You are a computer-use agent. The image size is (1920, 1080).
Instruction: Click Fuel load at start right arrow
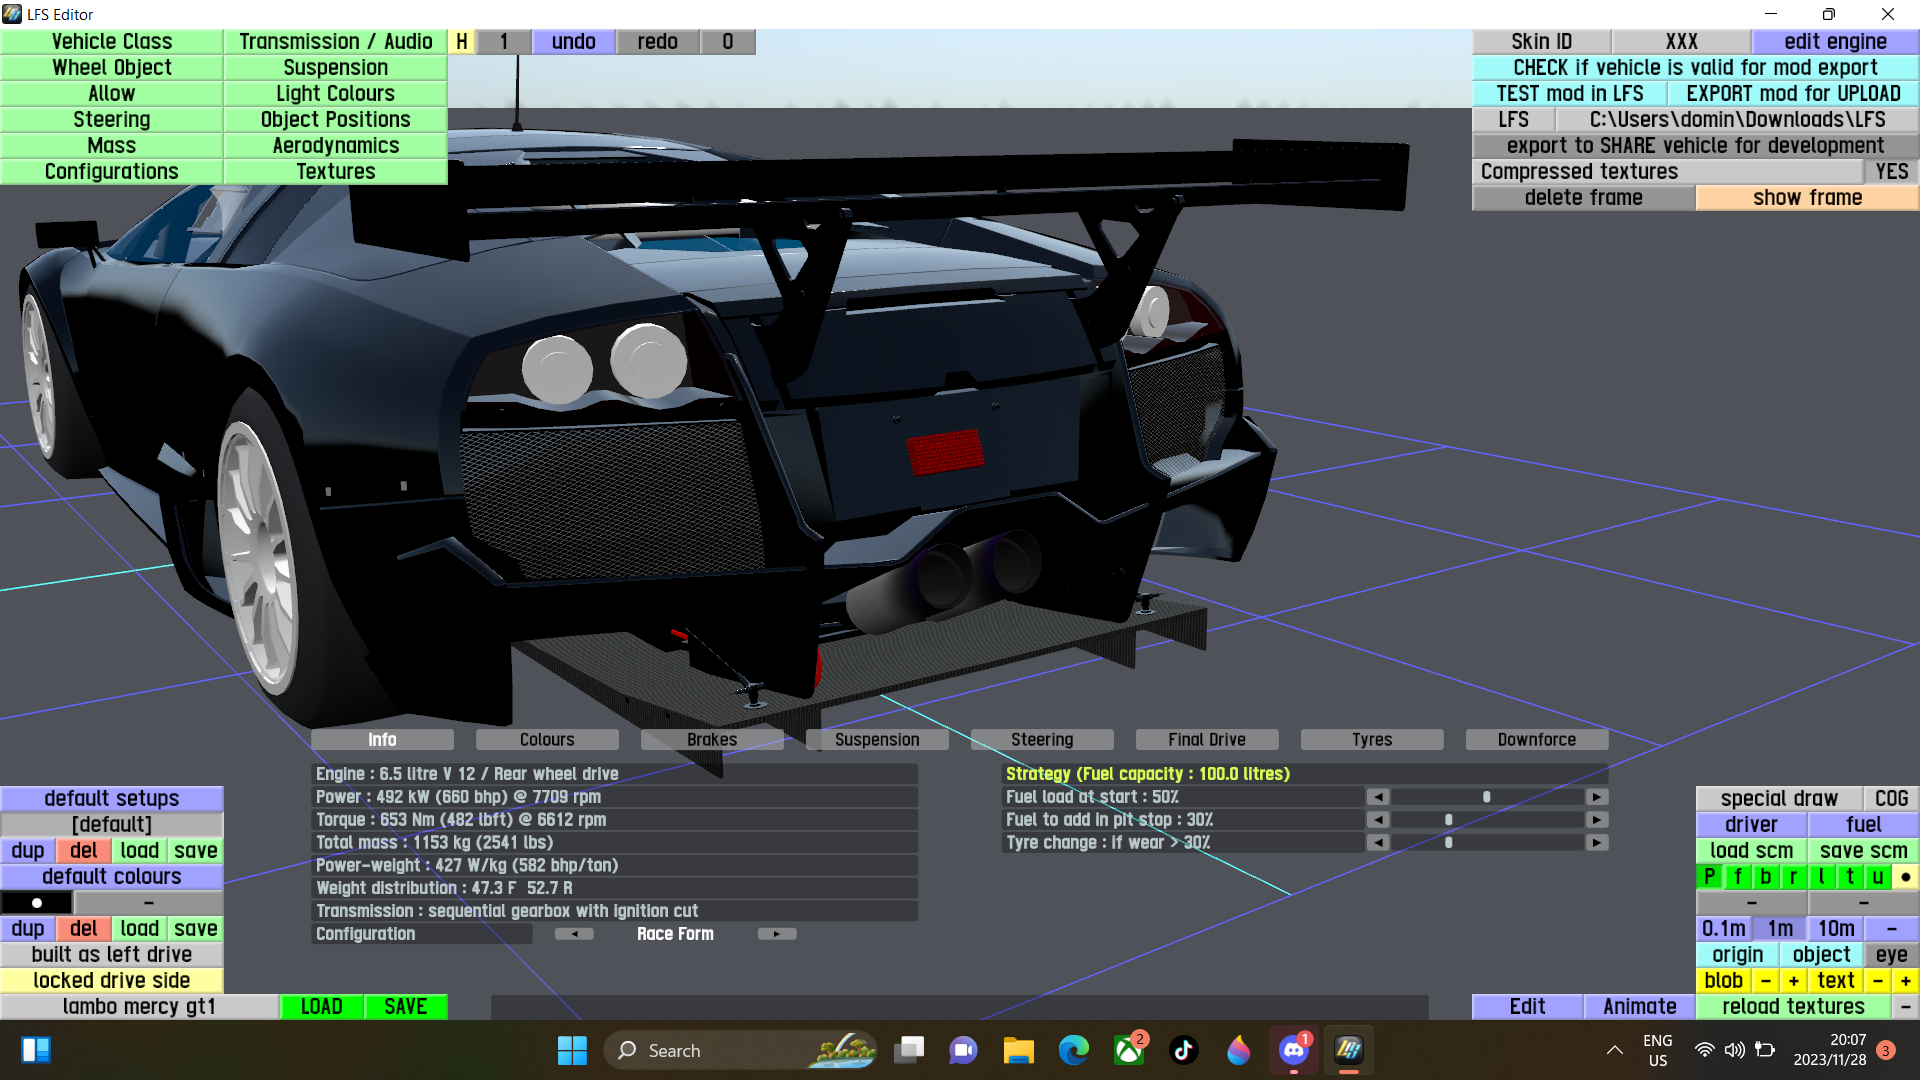click(1597, 797)
